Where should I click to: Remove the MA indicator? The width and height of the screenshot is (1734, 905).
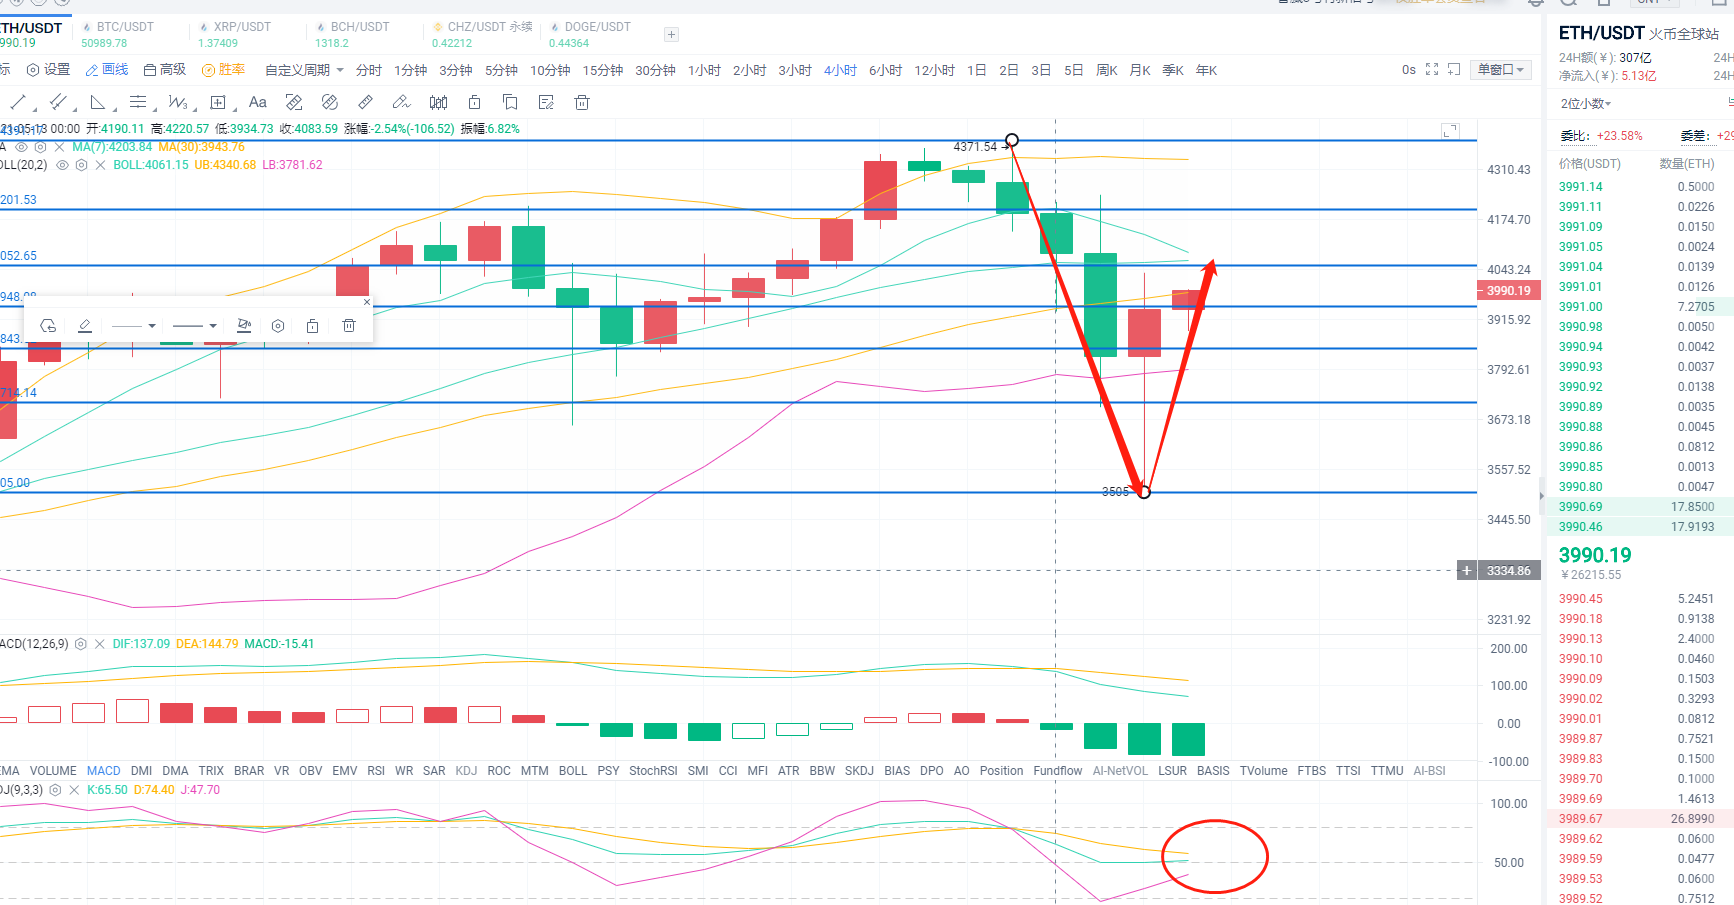tap(60, 147)
